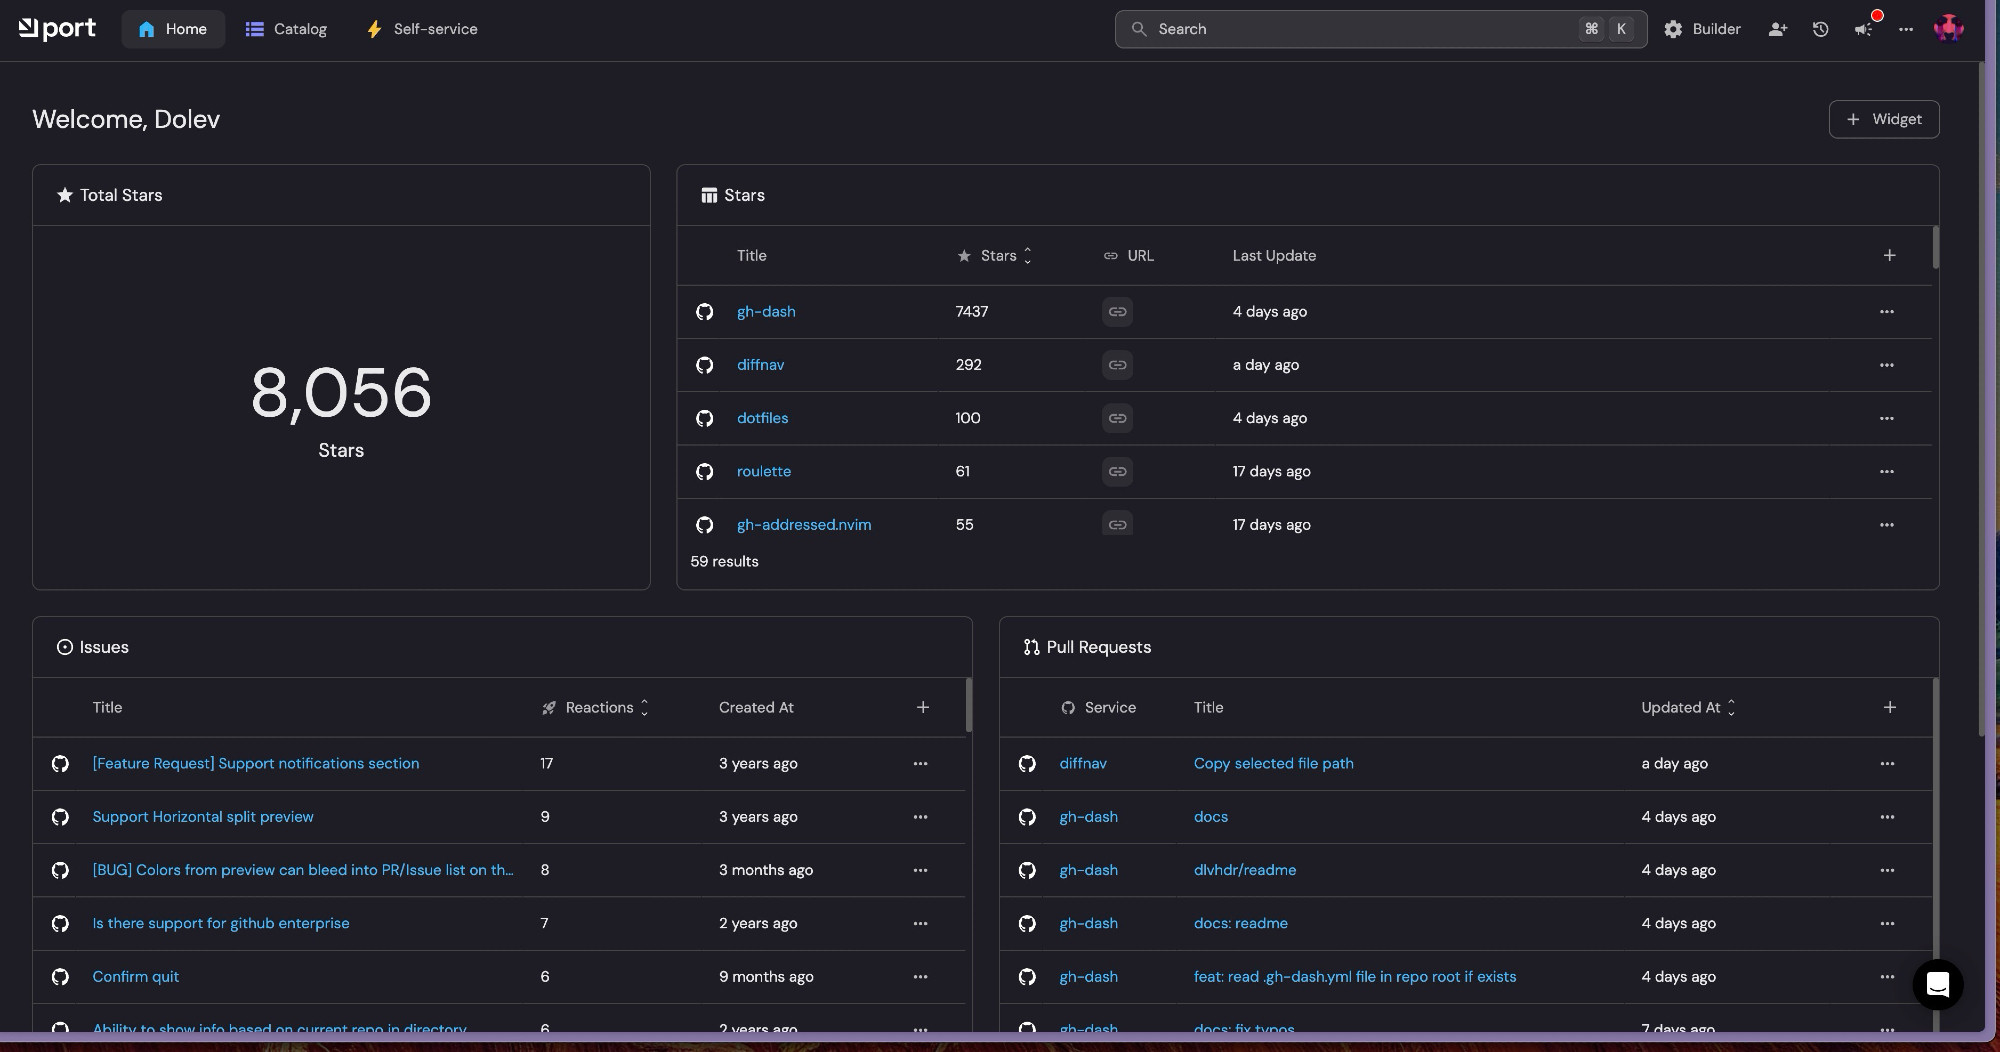The image size is (2000, 1052).
Task: Open diffnav service in Pull Requests
Action: [x=1083, y=764]
